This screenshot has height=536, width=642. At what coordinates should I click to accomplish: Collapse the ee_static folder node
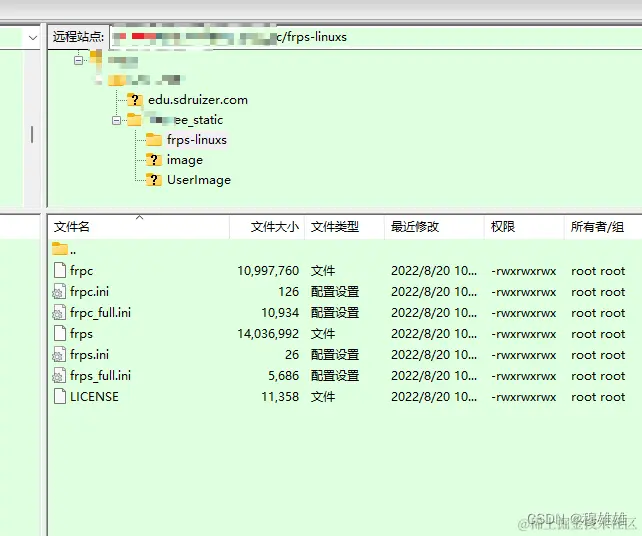point(116,120)
